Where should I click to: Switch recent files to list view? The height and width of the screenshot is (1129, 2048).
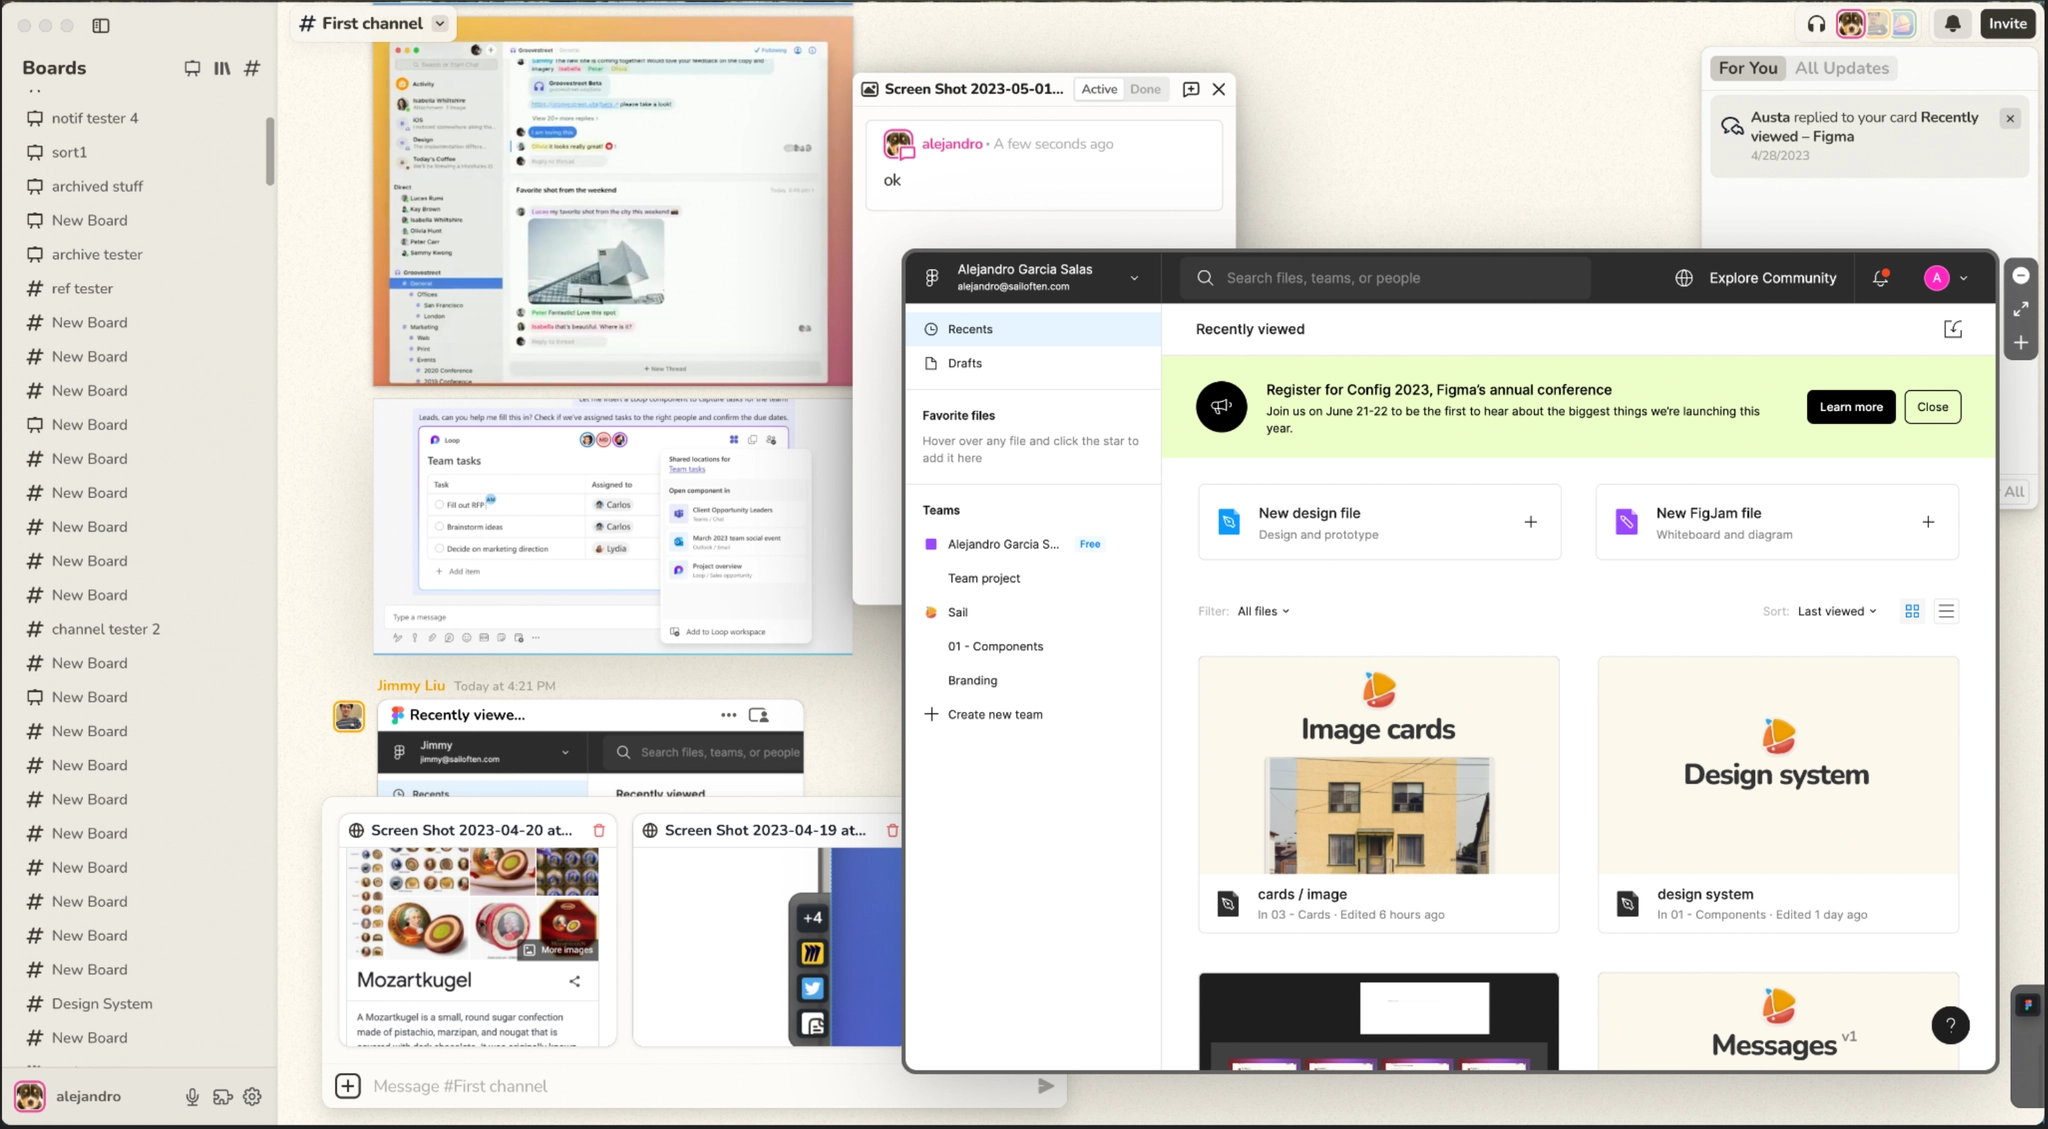tap(1945, 610)
